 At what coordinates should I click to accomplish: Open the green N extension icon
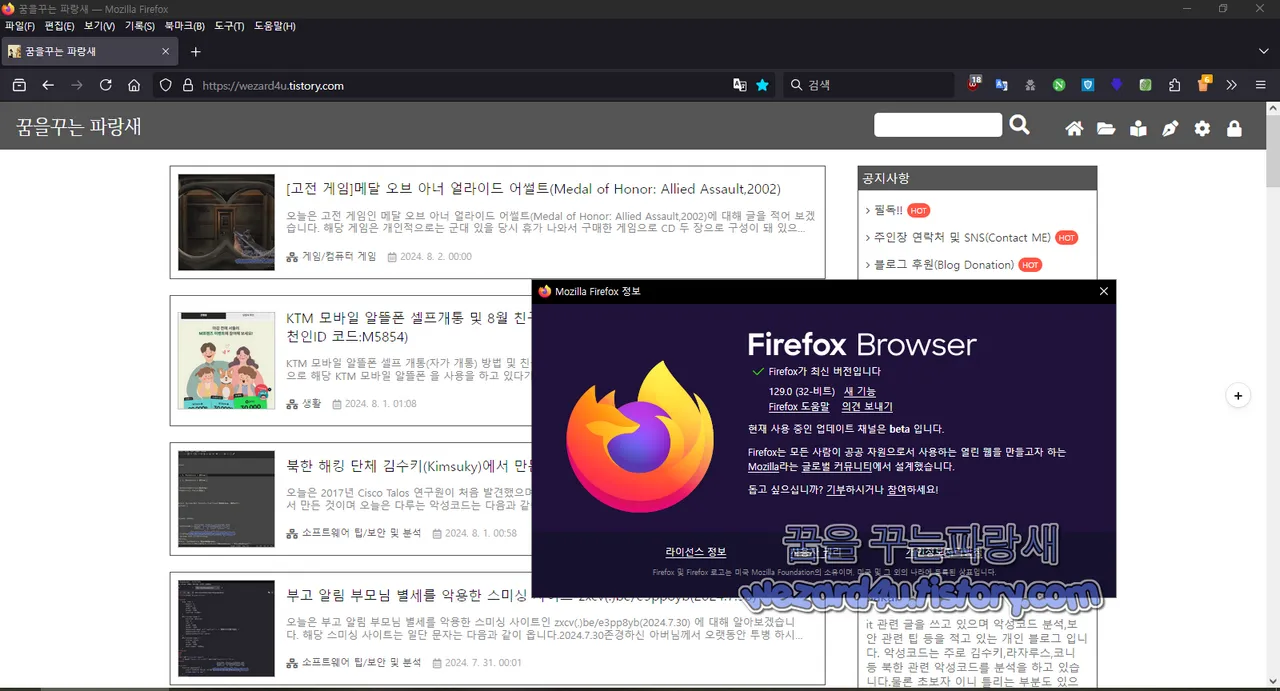coord(1058,85)
